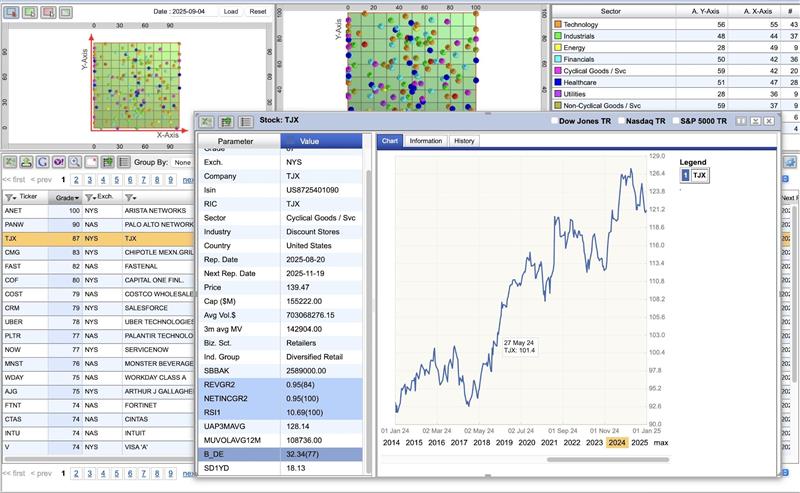Click the list icon beside Group By
The width and height of the screenshot is (800, 493).
[123, 161]
